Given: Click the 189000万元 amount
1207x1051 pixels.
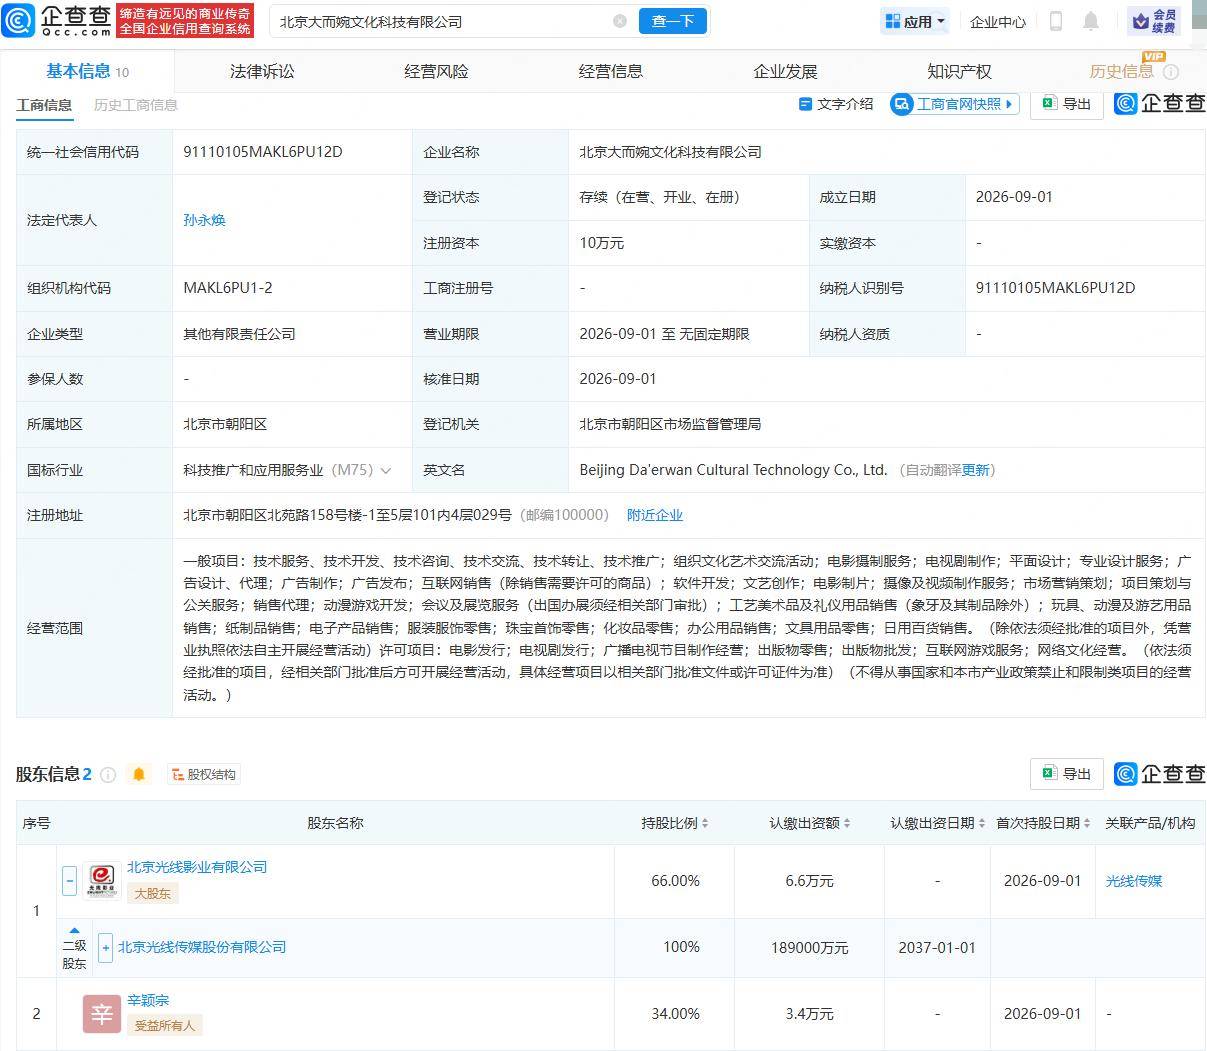Looking at the screenshot, I should point(809,947).
